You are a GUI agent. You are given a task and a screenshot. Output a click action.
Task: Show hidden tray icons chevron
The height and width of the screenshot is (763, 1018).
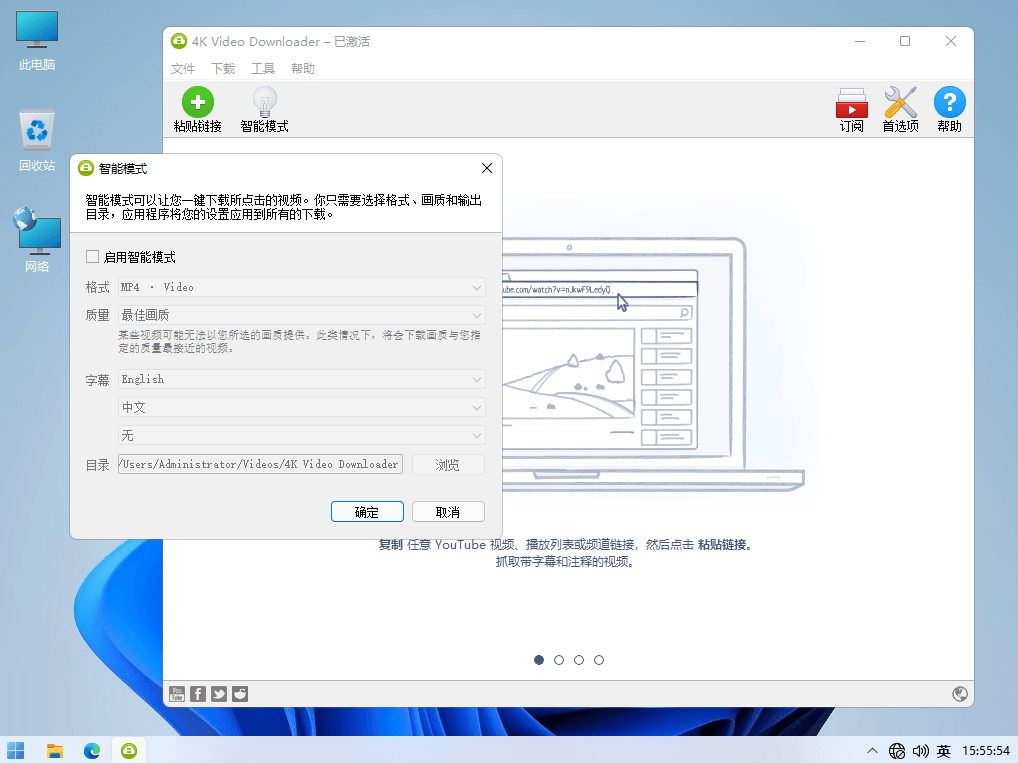(x=872, y=751)
